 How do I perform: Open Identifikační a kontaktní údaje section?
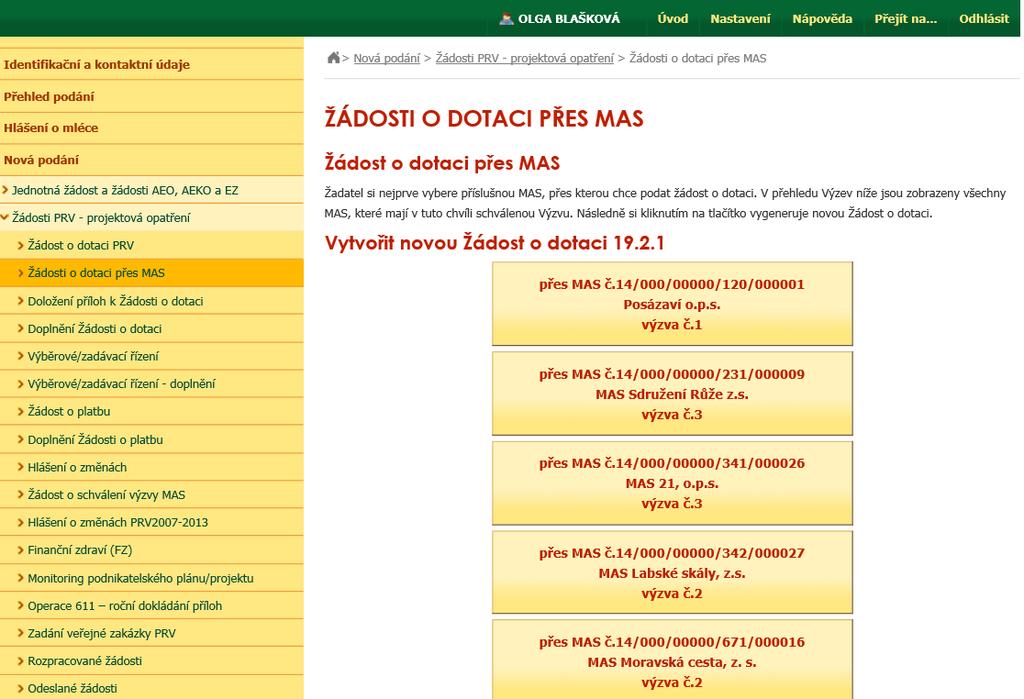152,64
